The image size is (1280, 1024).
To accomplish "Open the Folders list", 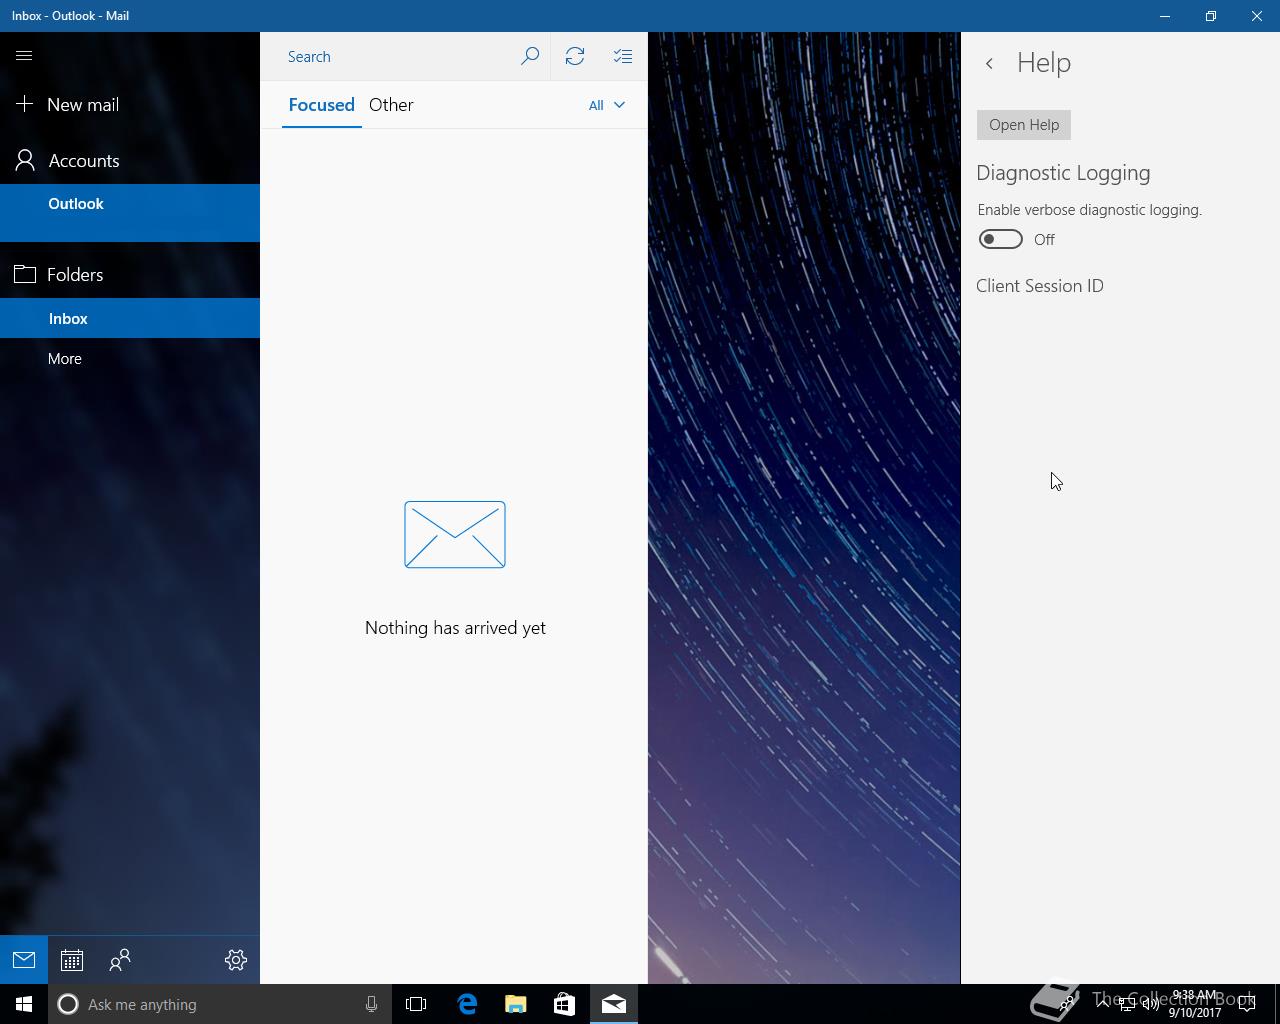I will [130, 274].
